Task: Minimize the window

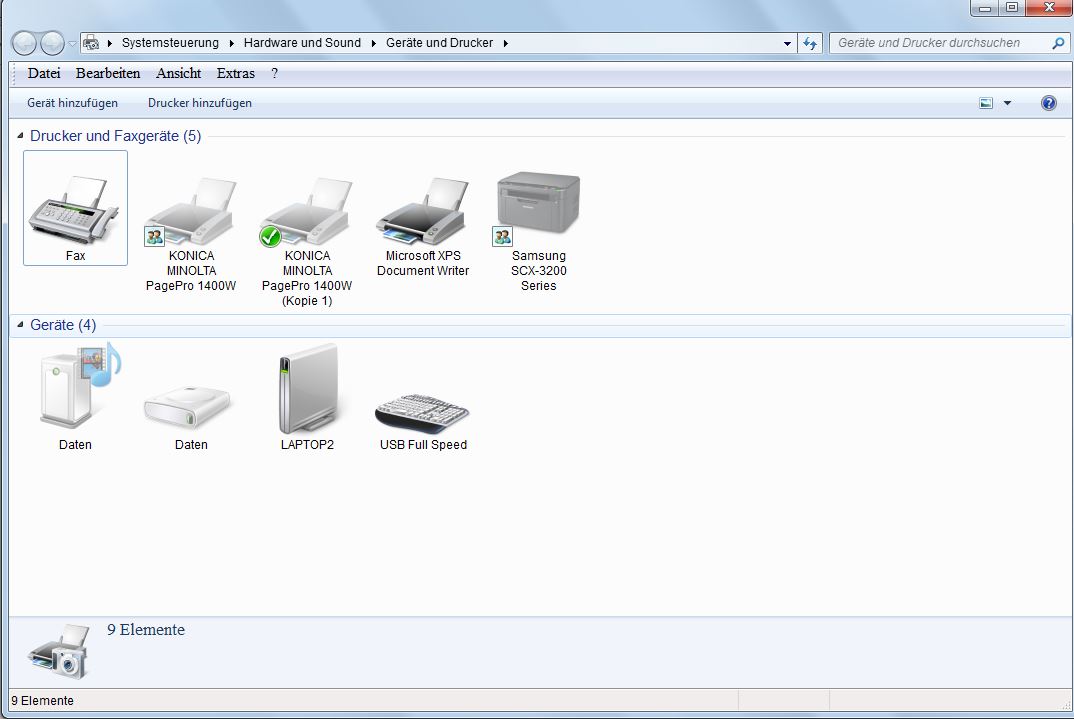Action: (985, 8)
